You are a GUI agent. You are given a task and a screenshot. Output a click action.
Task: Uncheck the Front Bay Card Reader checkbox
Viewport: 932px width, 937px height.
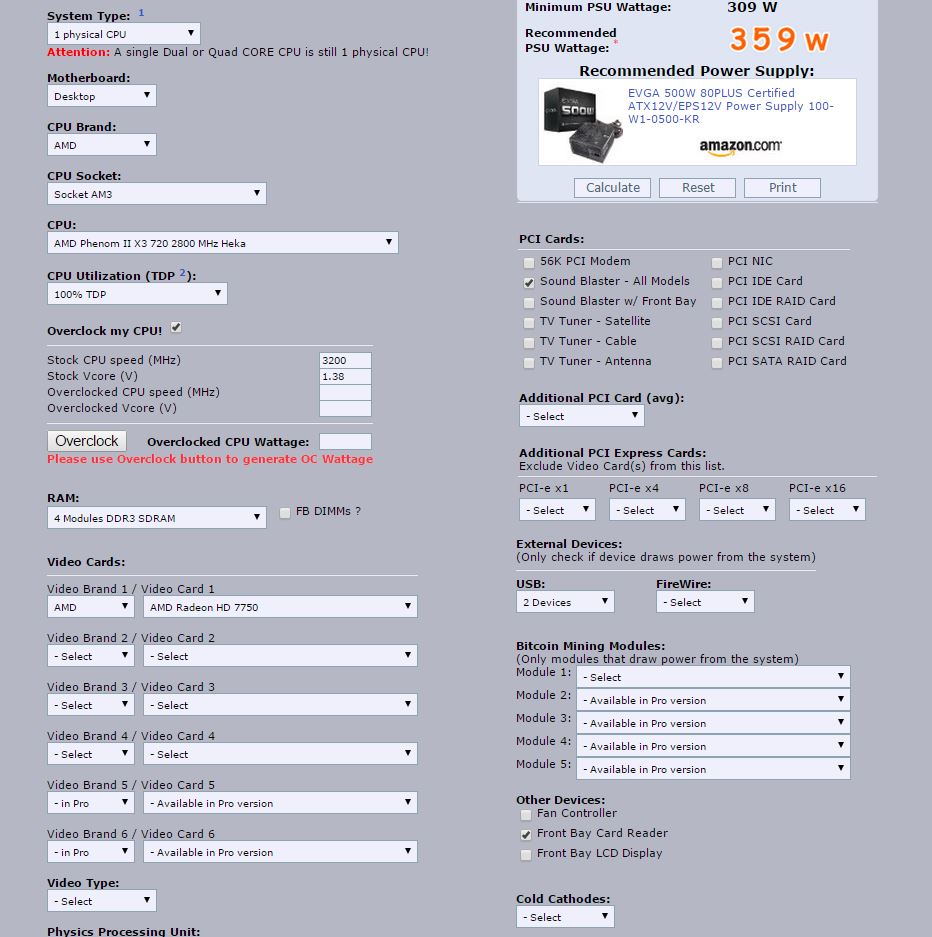click(x=526, y=835)
